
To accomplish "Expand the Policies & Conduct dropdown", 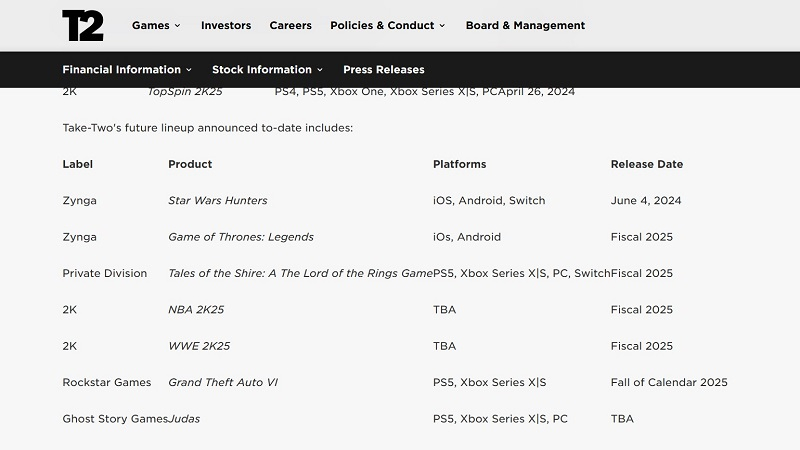I will point(388,25).
